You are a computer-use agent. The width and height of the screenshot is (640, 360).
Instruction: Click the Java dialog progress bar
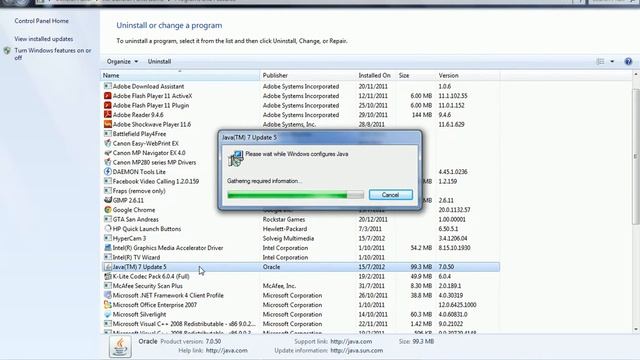[x=295, y=195]
